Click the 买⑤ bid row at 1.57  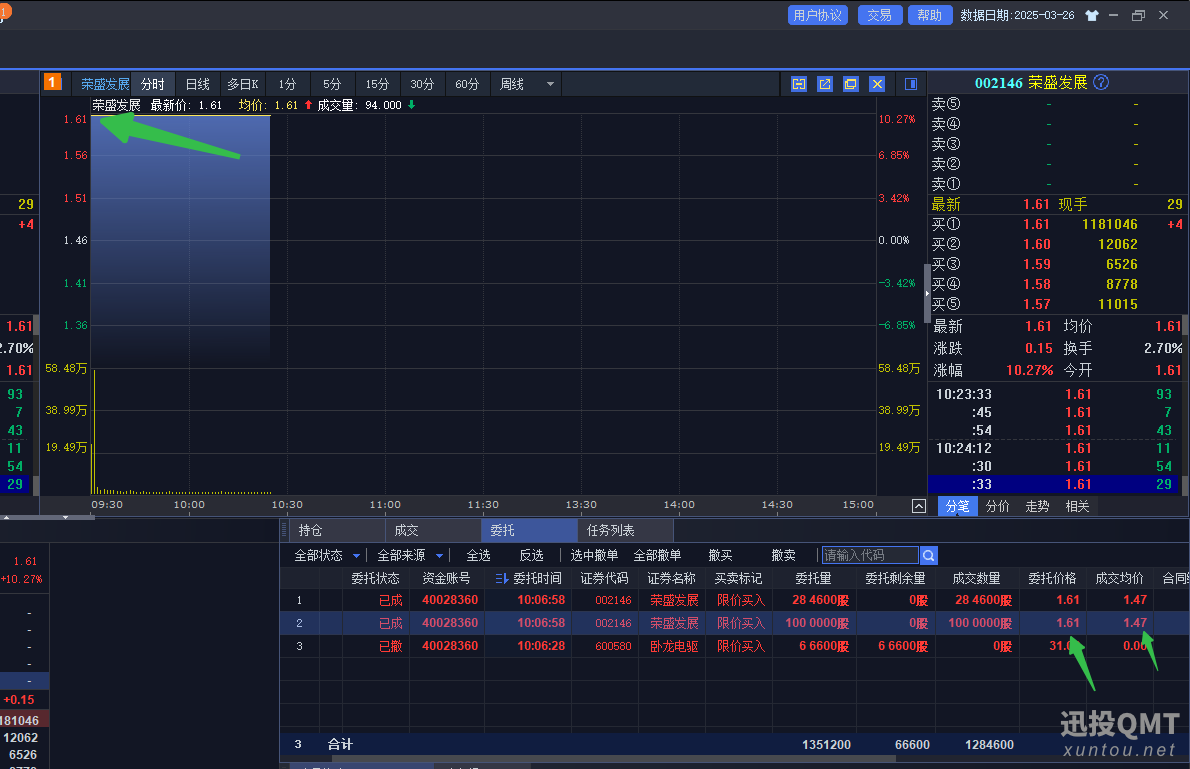tap(1056, 304)
